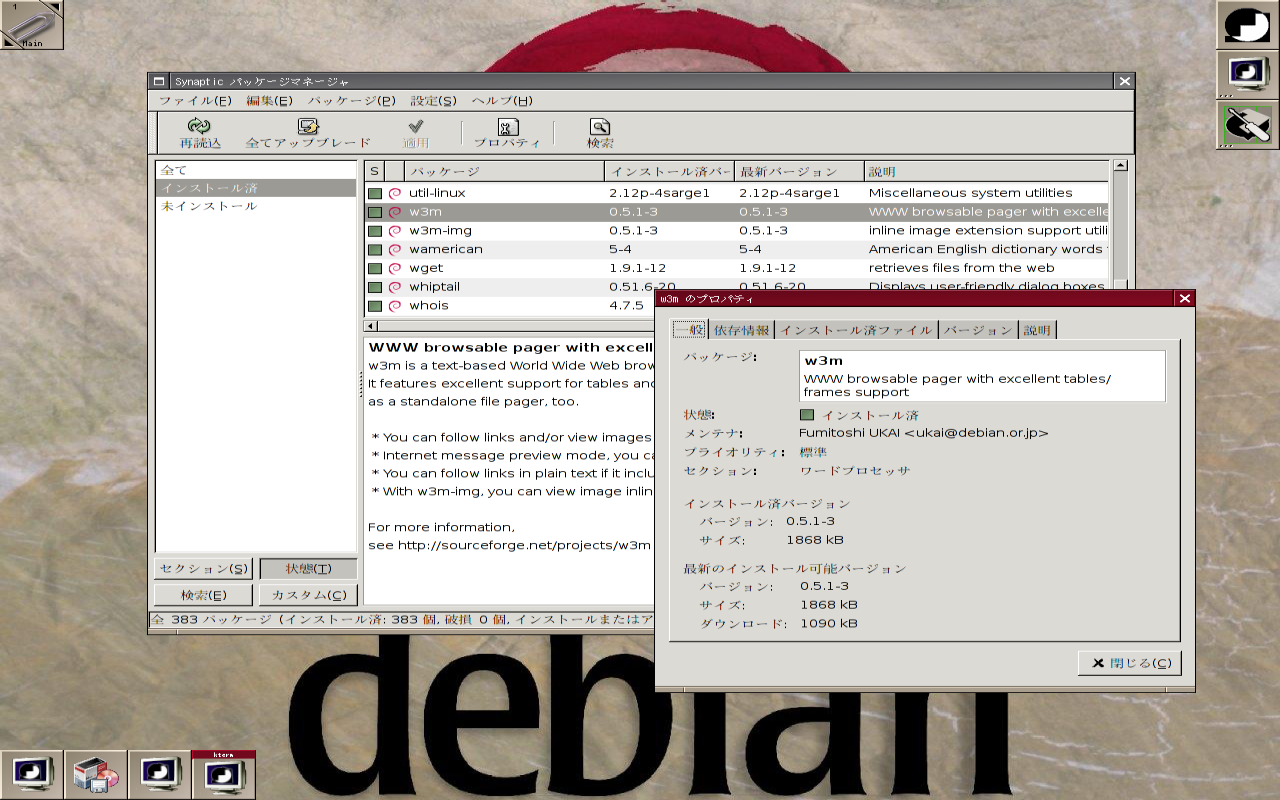Viewport: 1280px width, 800px height.
Task: Toggle status box of whiptail package
Action: coord(375,287)
